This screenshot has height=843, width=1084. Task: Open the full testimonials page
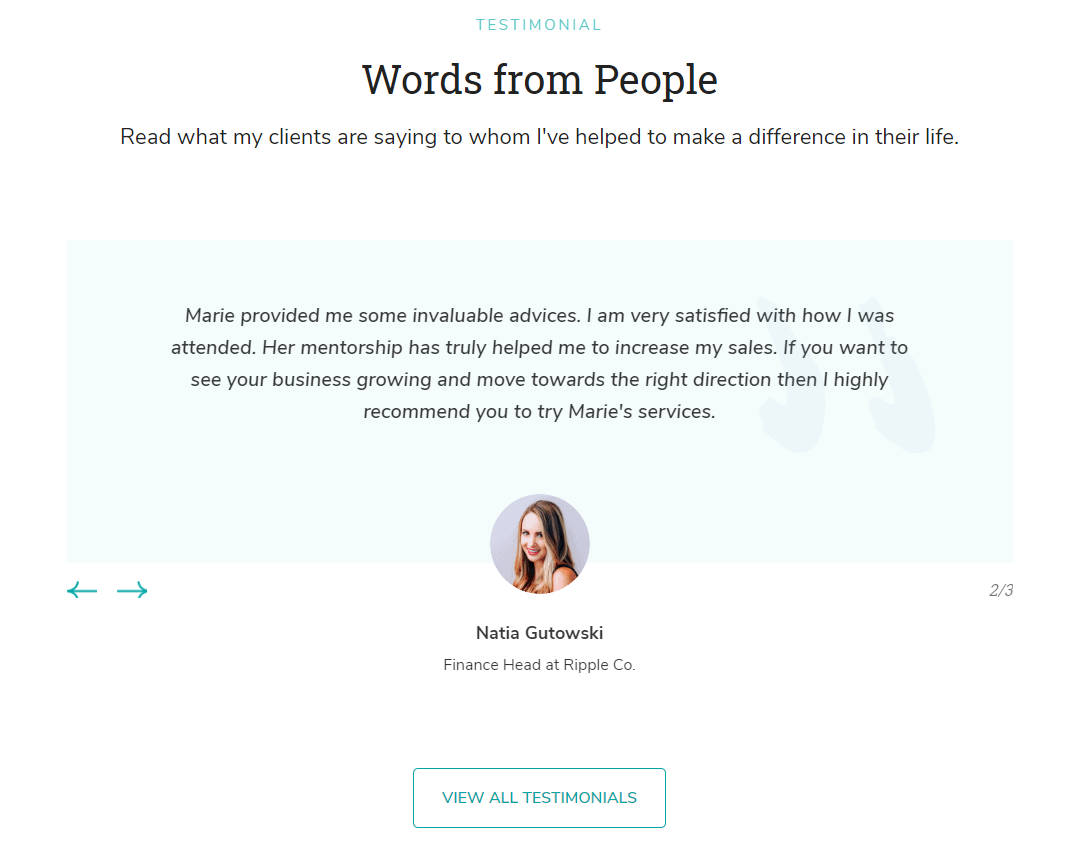click(x=539, y=797)
